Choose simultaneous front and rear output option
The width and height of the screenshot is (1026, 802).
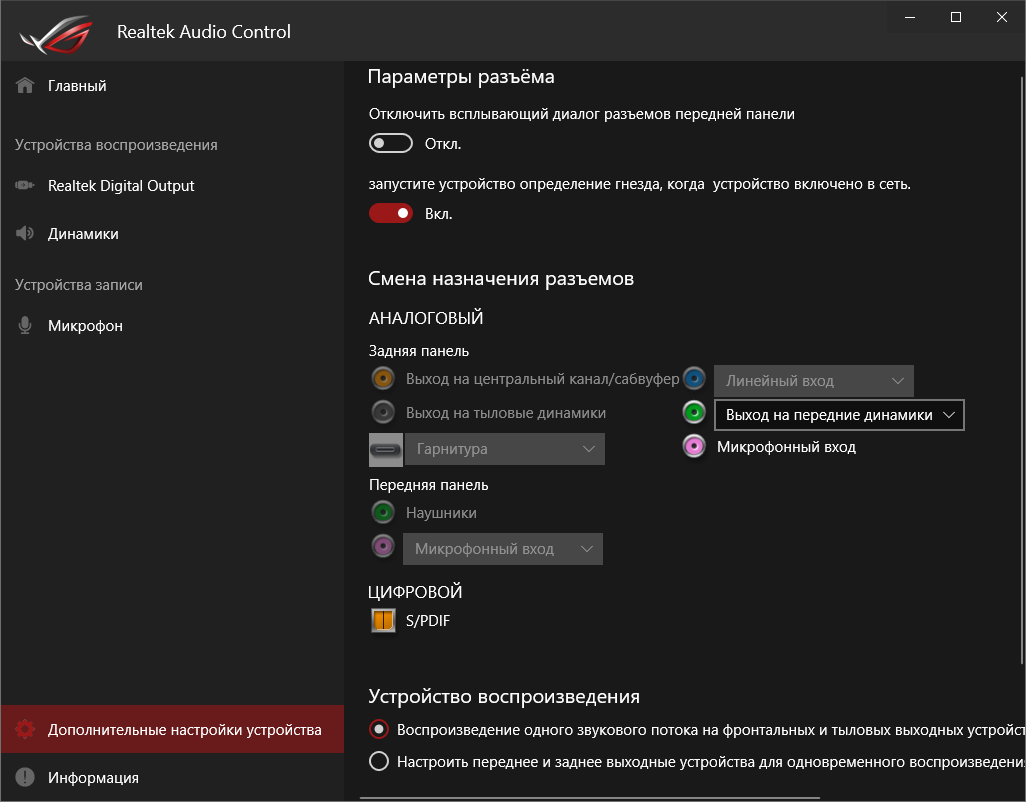pyautogui.click(x=379, y=761)
